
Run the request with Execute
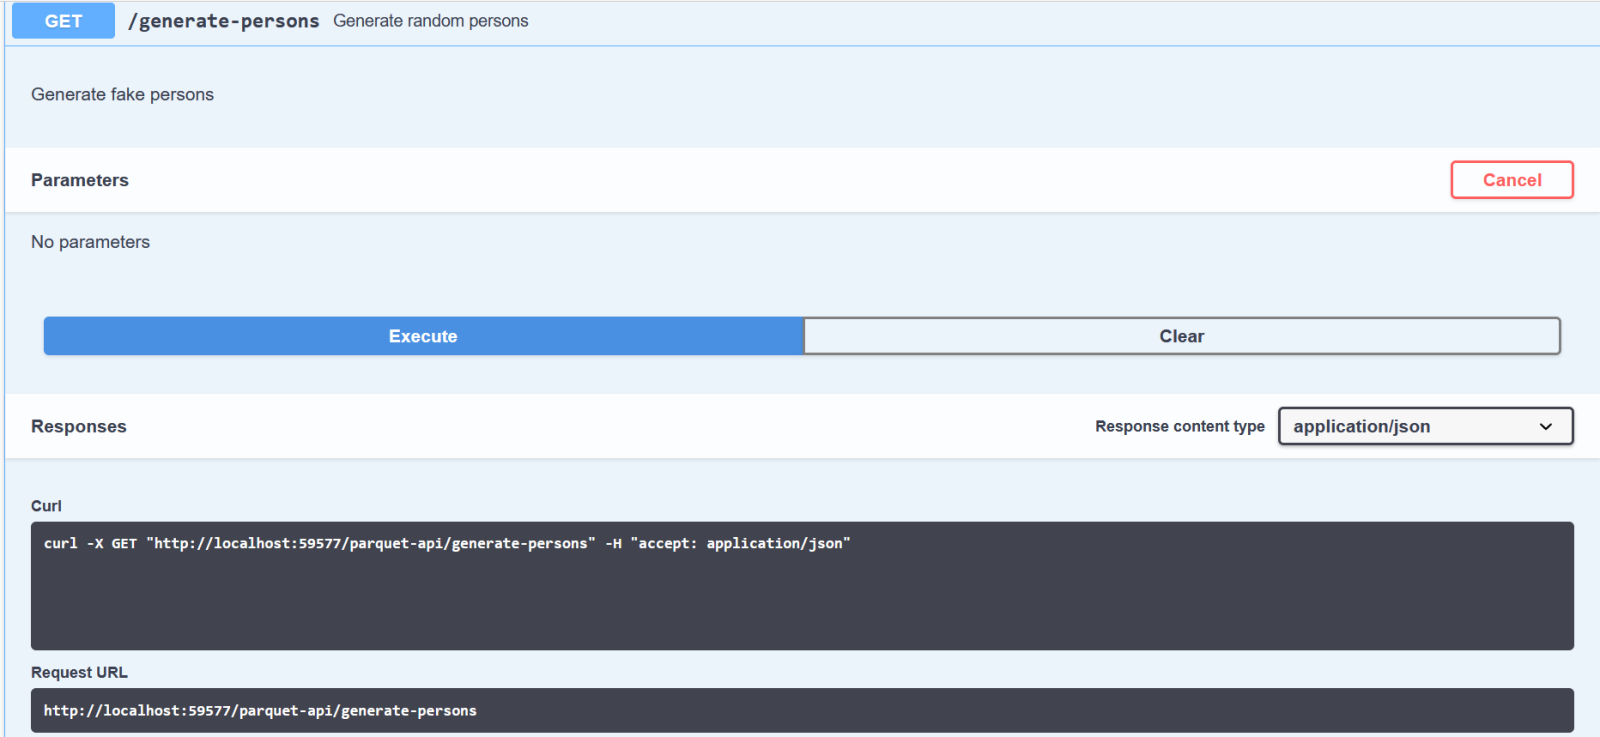[x=423, y=336]
